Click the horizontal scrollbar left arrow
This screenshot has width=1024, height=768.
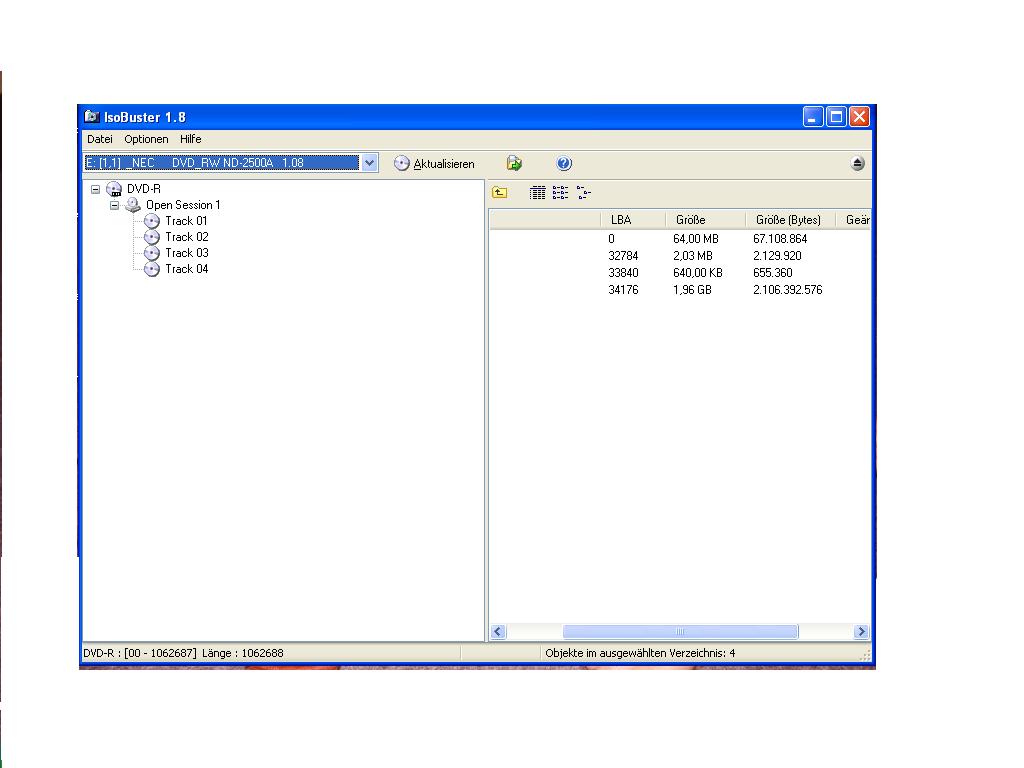(x=498, y=632)
